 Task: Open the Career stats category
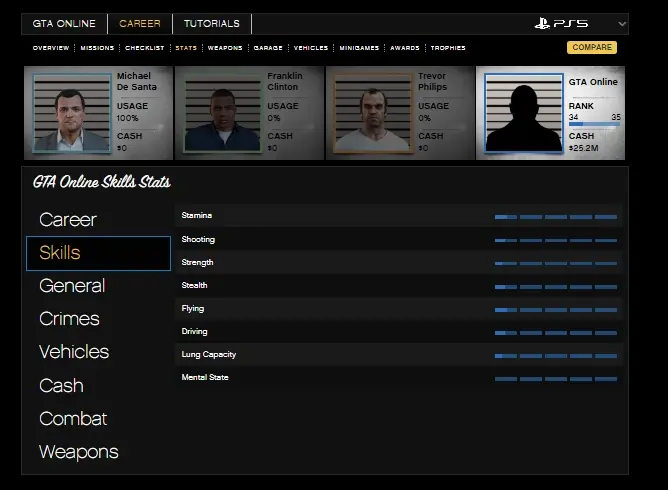coord(68,219)
